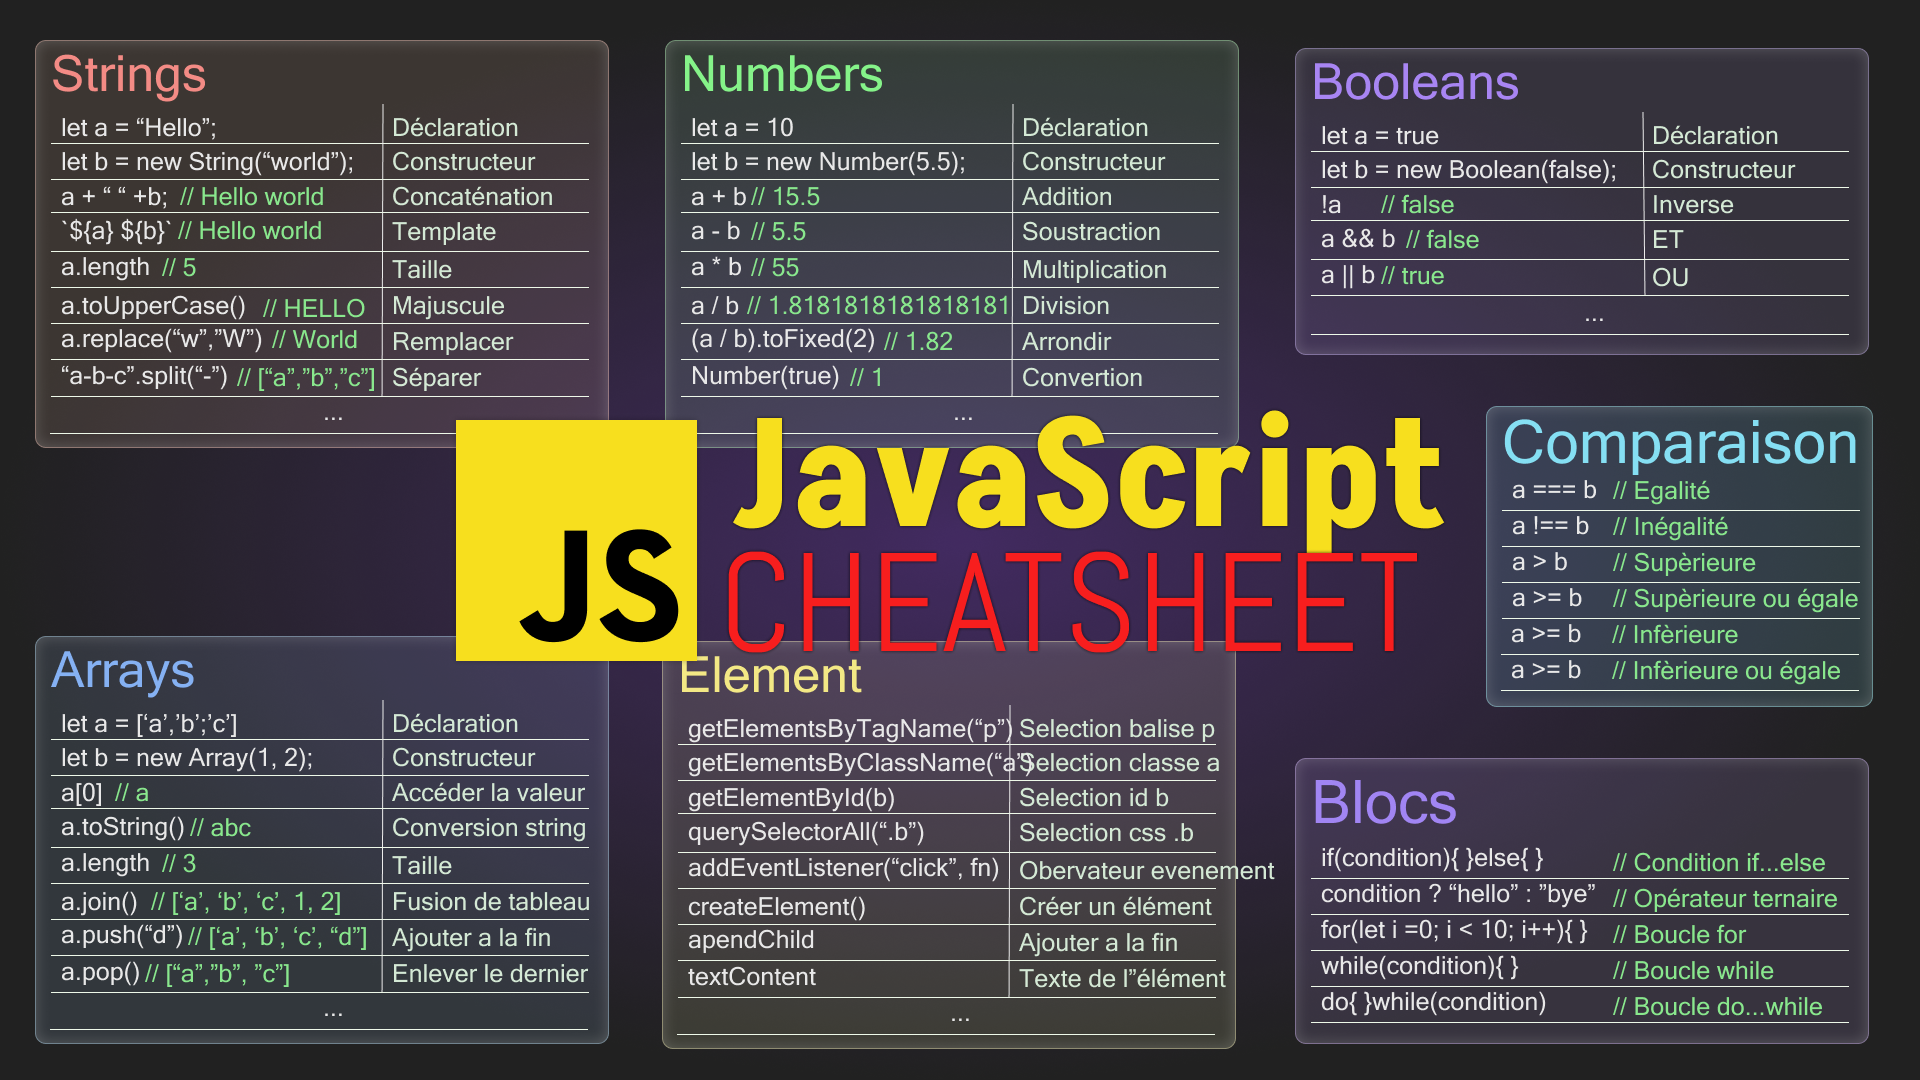Click the Element panel heading
1920x1080 pixels.
[770, 676]
